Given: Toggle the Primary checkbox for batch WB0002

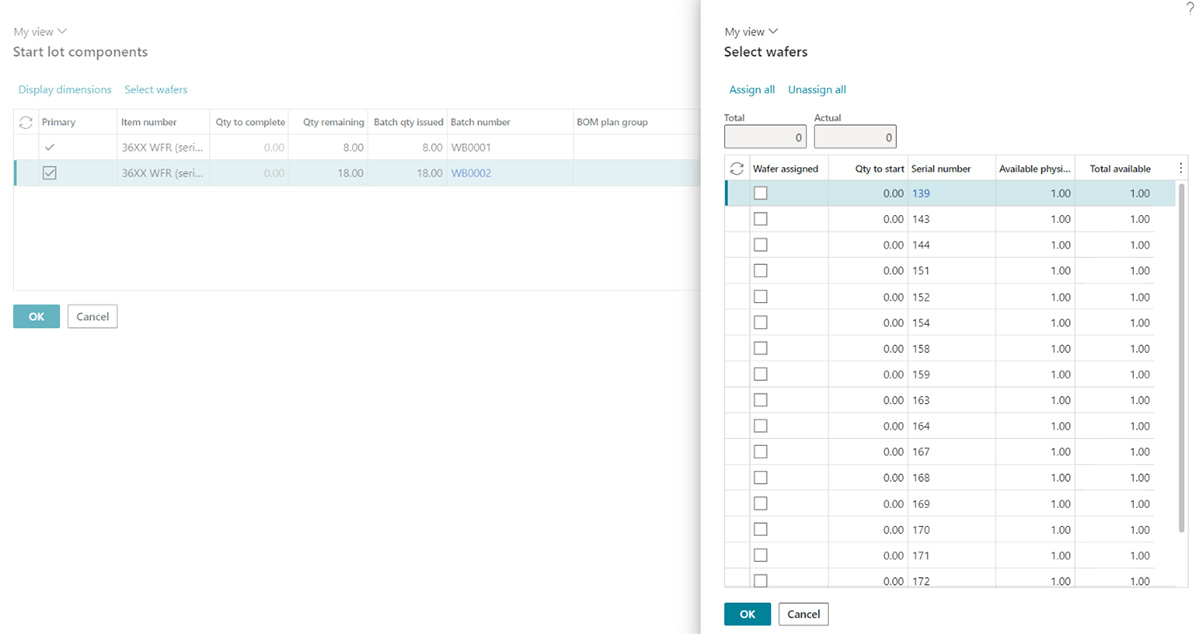Looking at the screenshot, I should (x=49, y=173).
